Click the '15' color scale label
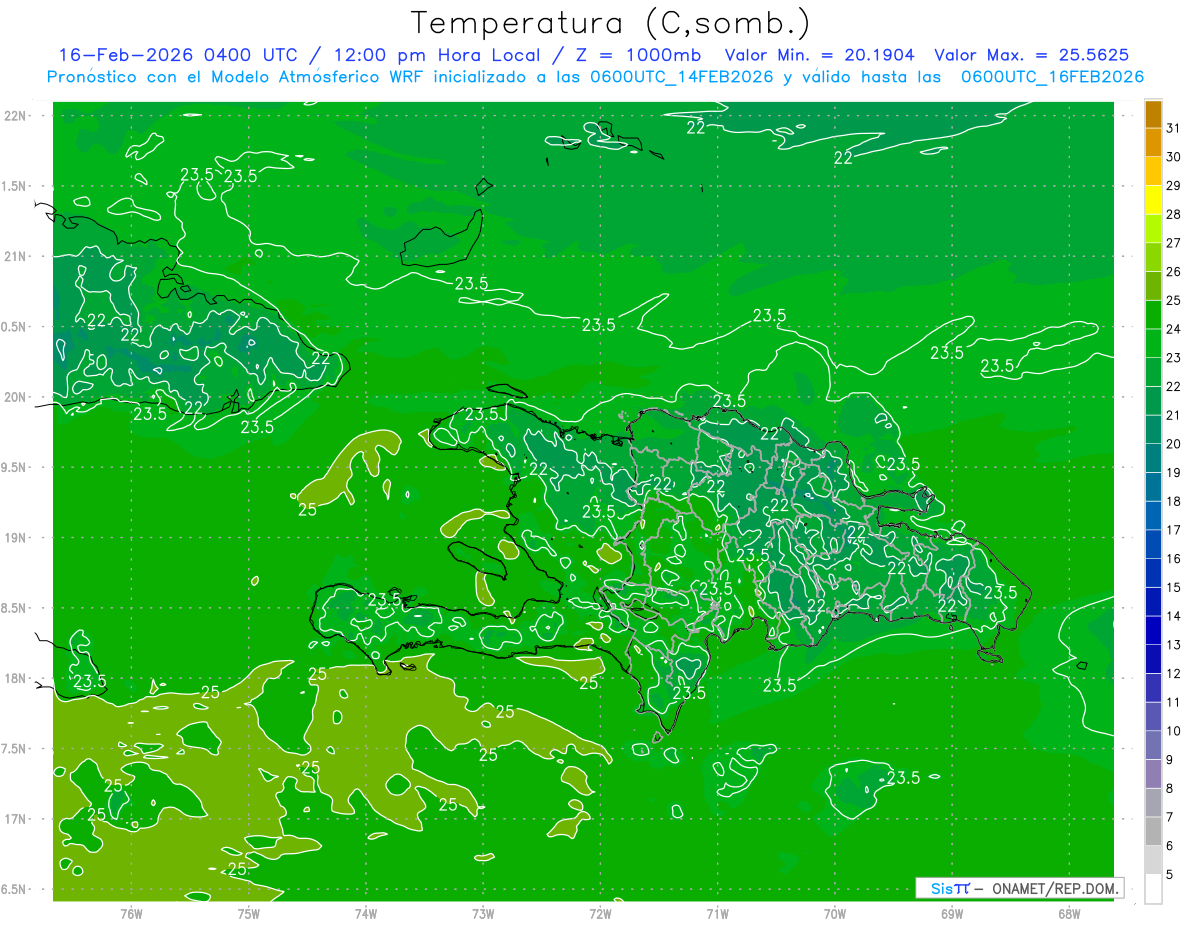The width and height of the screenshot is (1200, 927). pos(1174,588)
